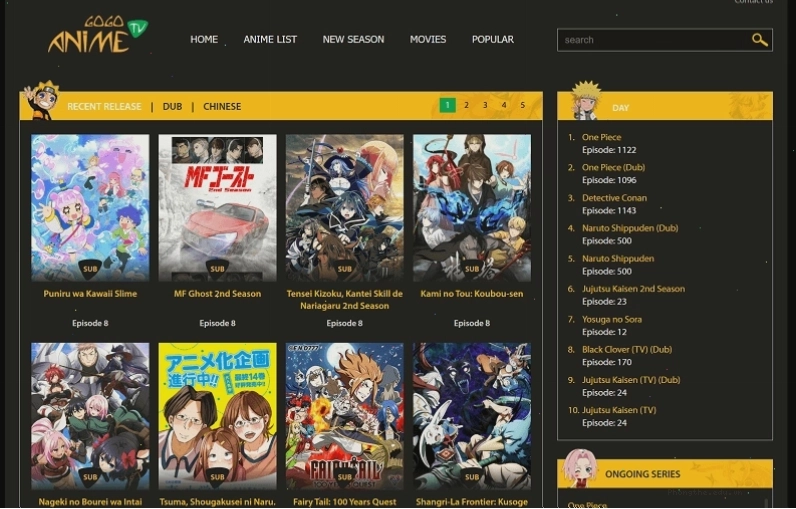Click Tensei Kizoku, Kantei Skill title link

[345, 300]
